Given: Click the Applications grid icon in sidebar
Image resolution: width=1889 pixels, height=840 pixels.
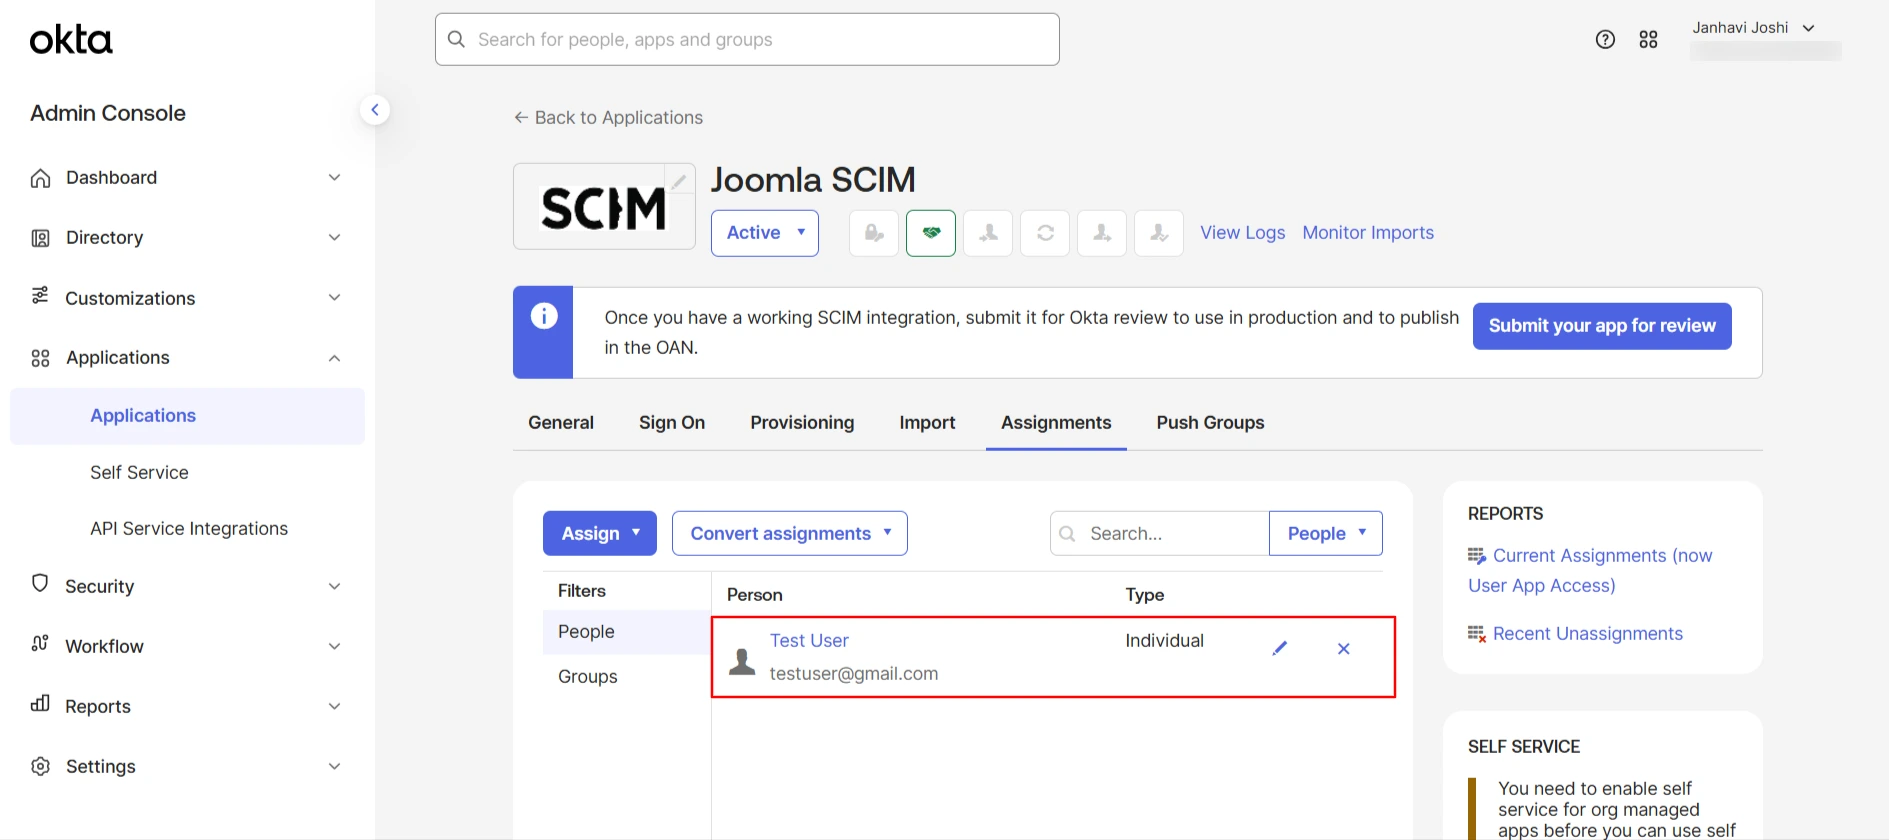Looking at the screenshot, I should (x=40, y=358).
